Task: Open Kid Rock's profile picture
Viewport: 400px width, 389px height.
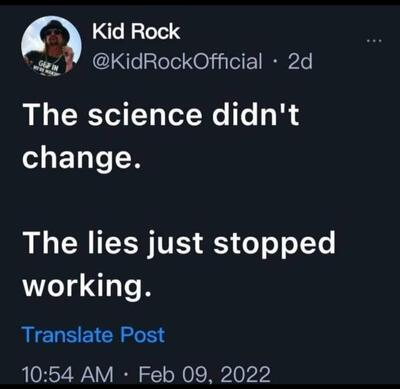Action: coord(51,46)
